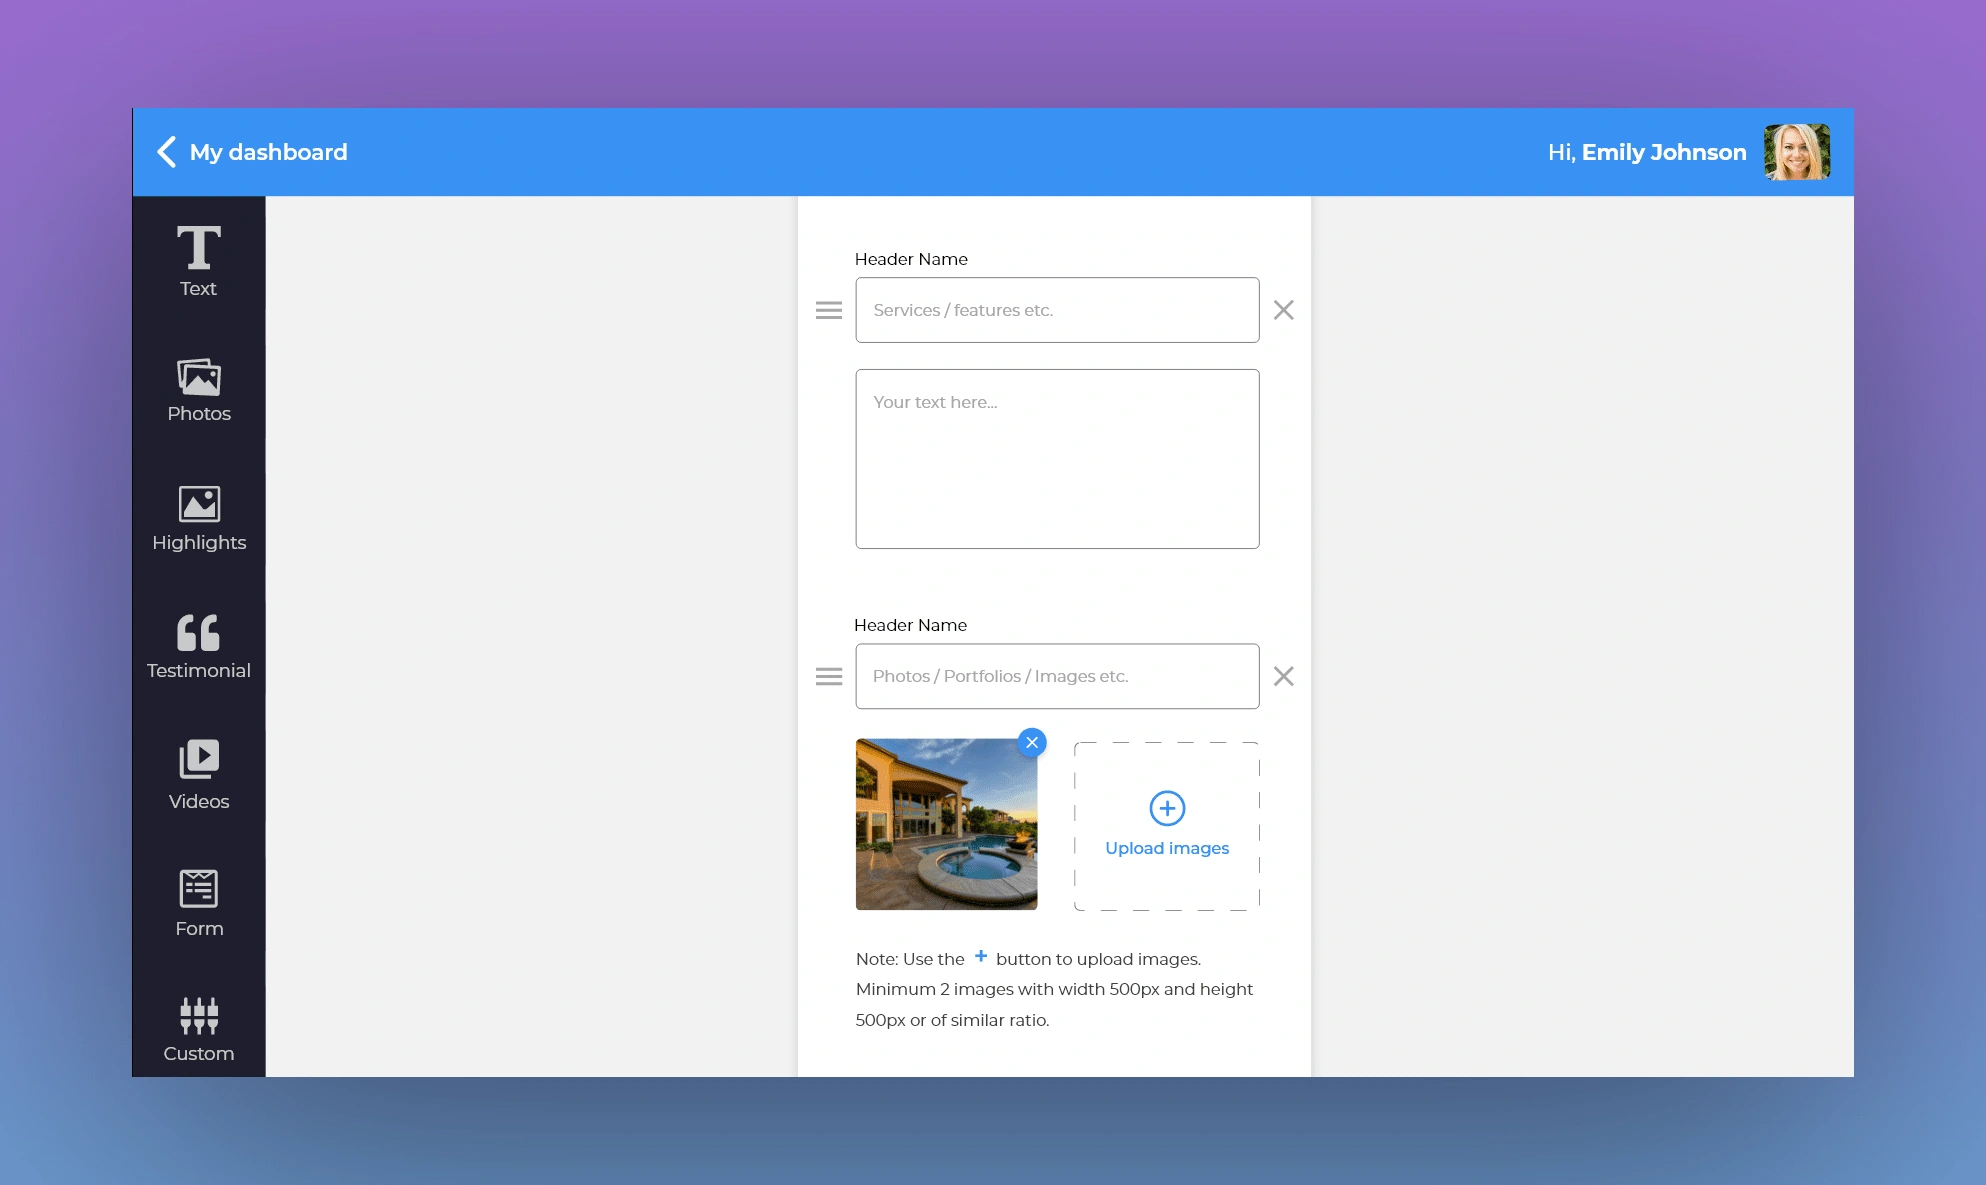Click into the Your text here textarea
Screen dimensions: 1986x1185
click(1057, 459)
